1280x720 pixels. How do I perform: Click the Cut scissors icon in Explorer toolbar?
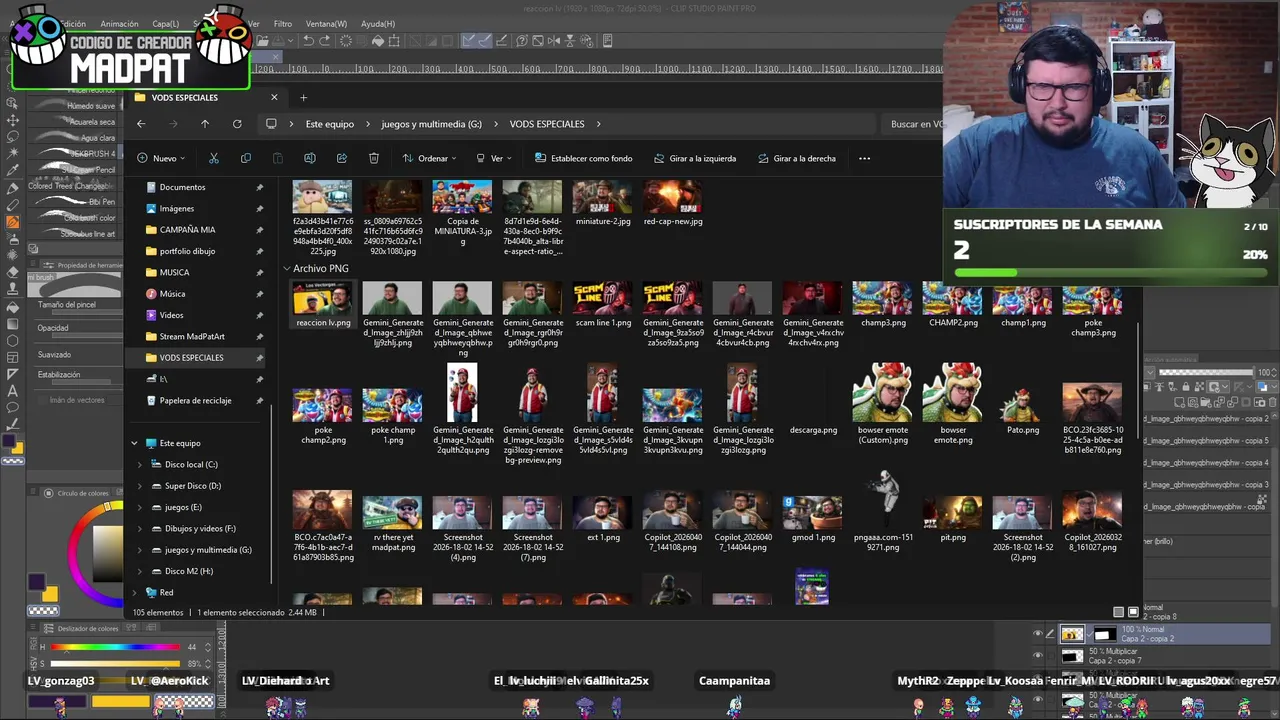pyautogui.click(x=214, y=158)
